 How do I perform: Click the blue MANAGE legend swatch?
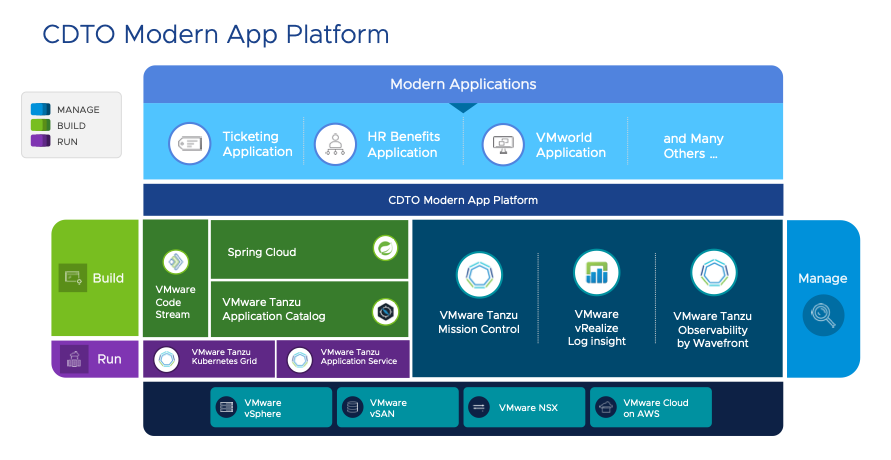pyautogui.click(x=40, y=109)
